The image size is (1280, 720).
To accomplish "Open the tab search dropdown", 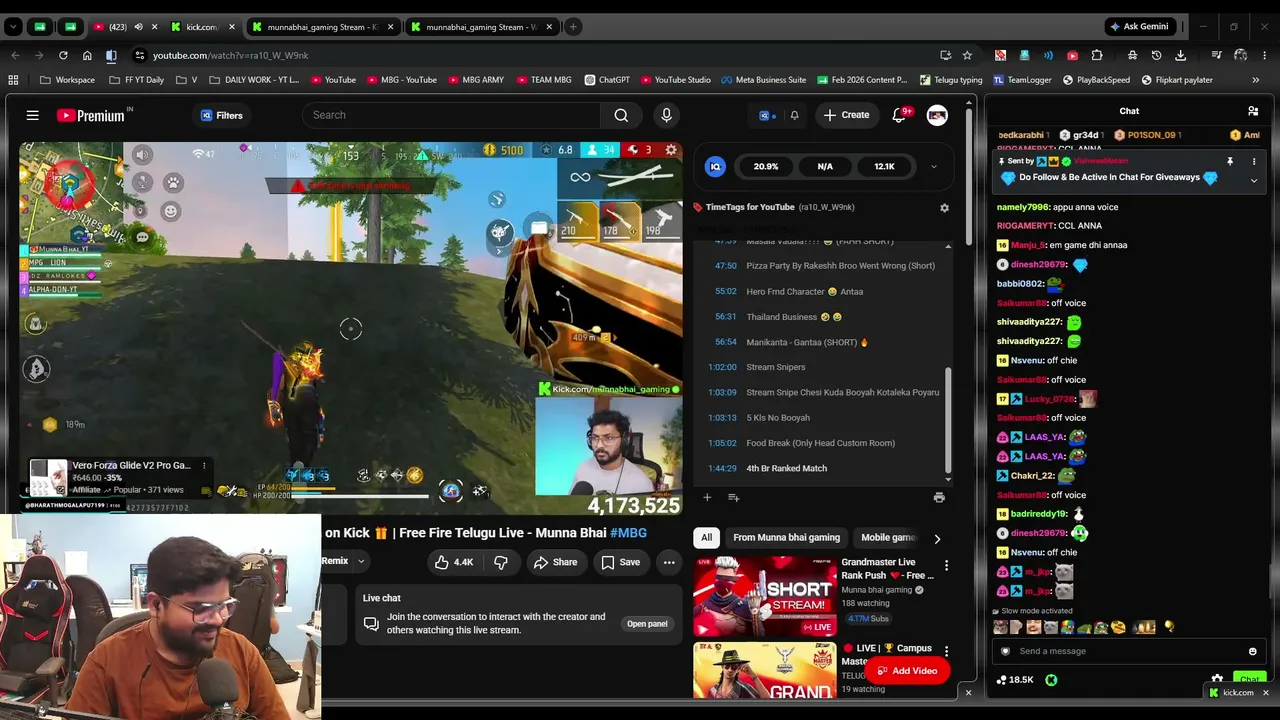I will 14,27.
